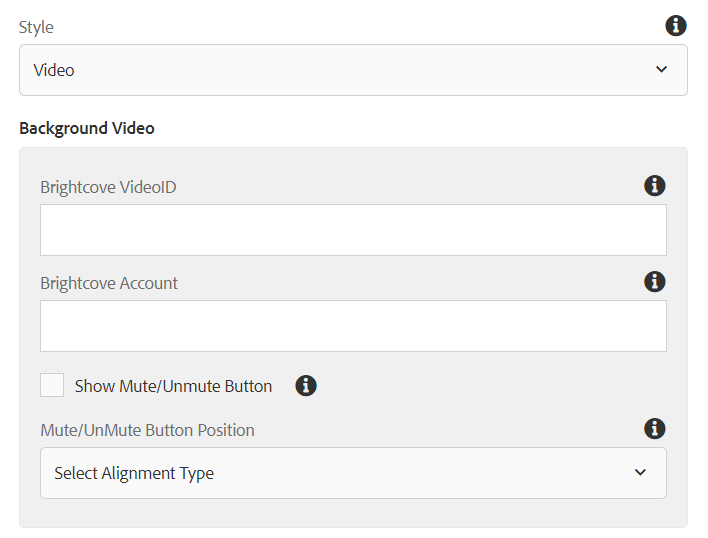
Task: Open the Style dropdown showing Video
Action: (x=353, y=70)
